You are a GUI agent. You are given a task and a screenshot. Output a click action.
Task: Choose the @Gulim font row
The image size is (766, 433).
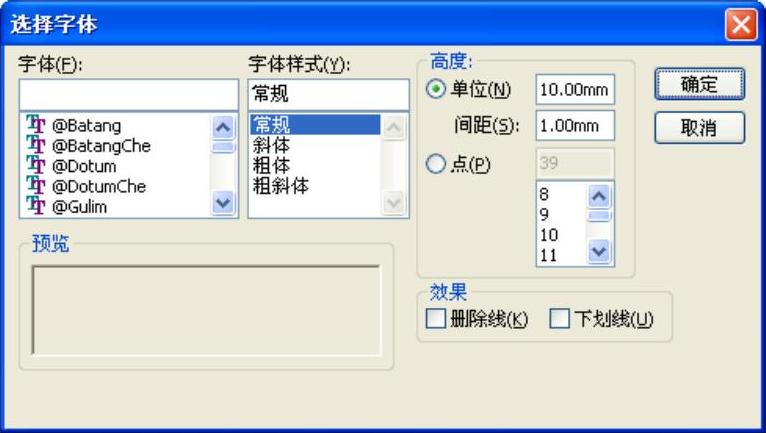tap(79, 207)
